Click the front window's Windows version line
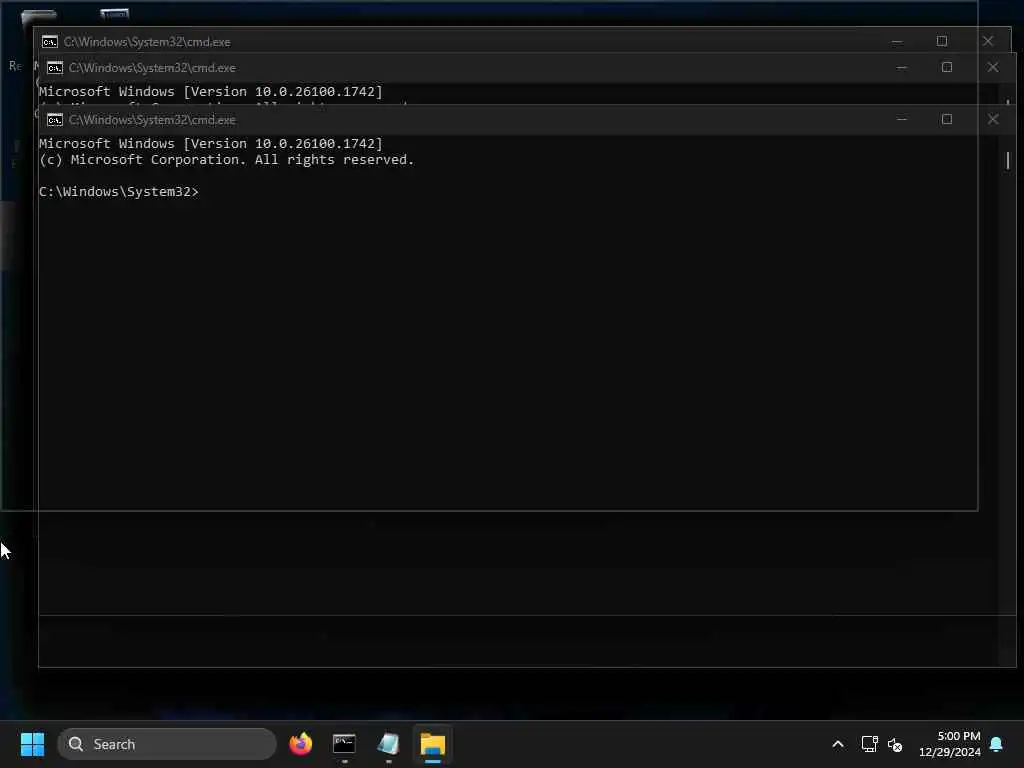Image resolution: width=1024 pixels, height=768 pixels. click(210, 143)
